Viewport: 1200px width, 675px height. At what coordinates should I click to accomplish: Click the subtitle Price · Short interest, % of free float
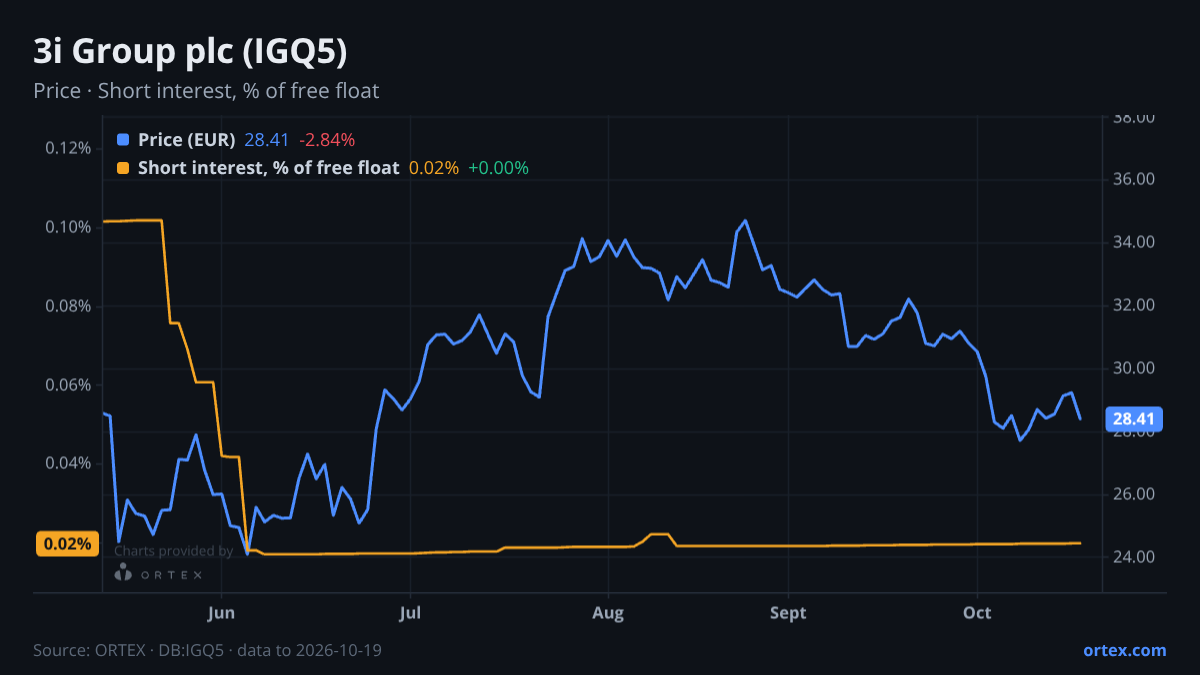[206, 91]
